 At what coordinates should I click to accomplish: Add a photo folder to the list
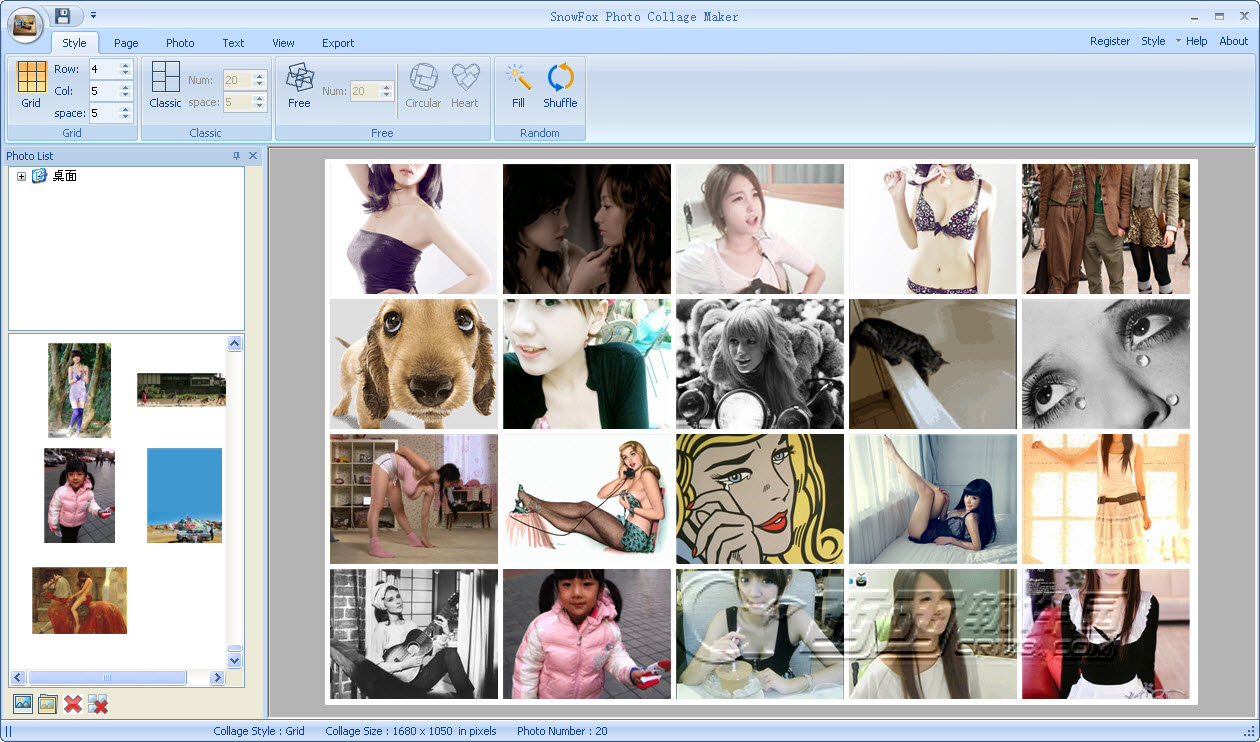[47, 704]
